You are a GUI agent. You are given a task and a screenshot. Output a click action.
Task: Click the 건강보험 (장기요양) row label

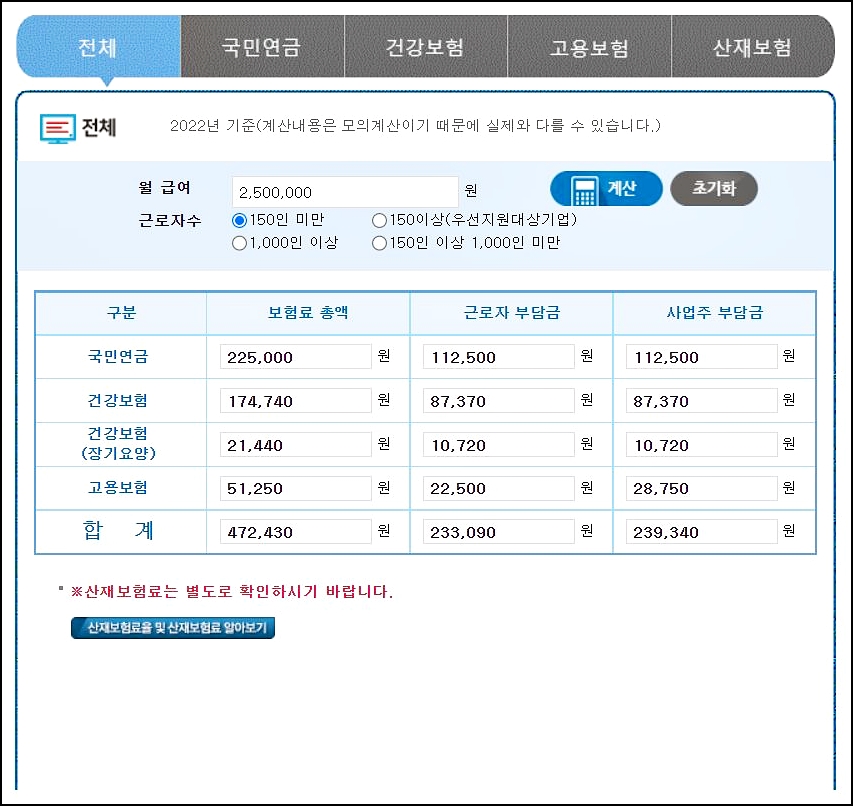tap(118, 443)
